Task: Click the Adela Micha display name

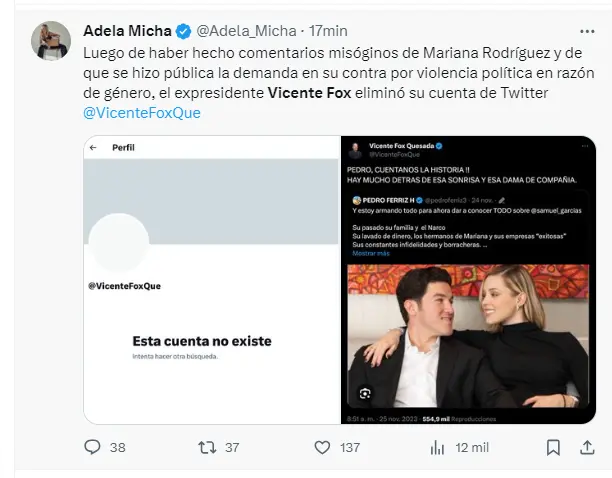Action: (x=128, y=30)
